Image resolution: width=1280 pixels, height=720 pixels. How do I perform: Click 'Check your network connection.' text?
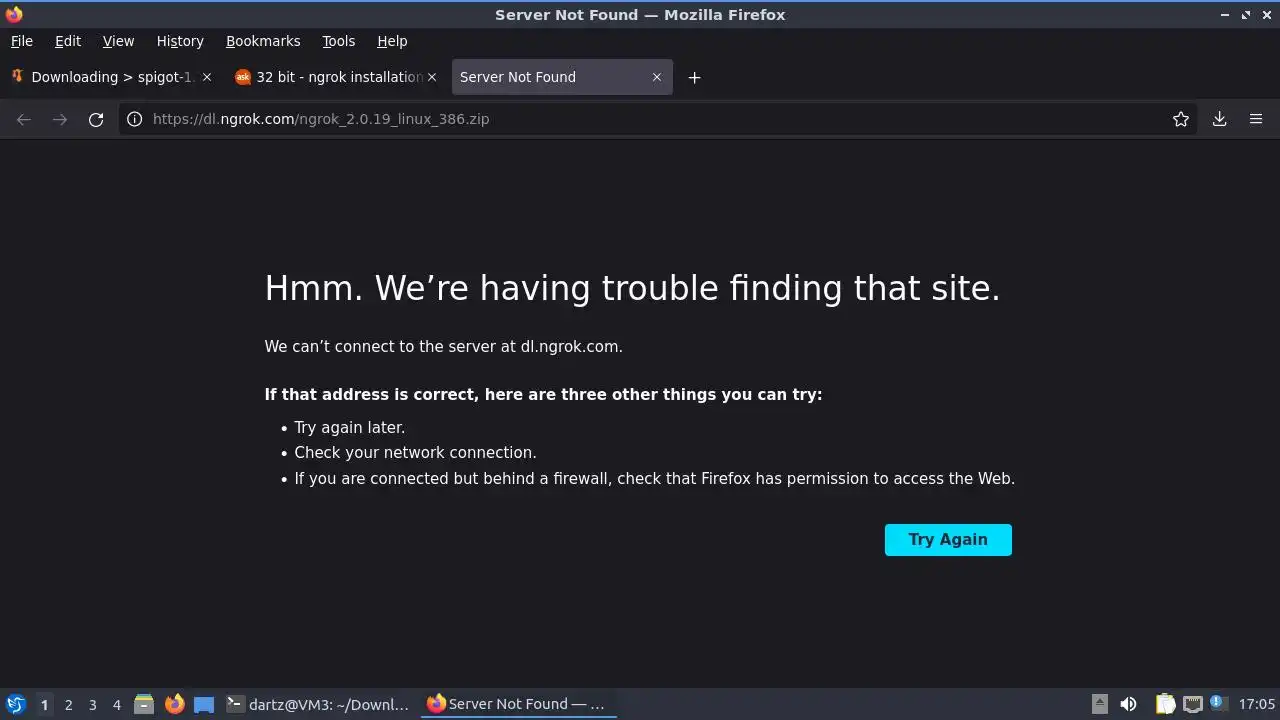pyautogui.click(x=415, y=452)
